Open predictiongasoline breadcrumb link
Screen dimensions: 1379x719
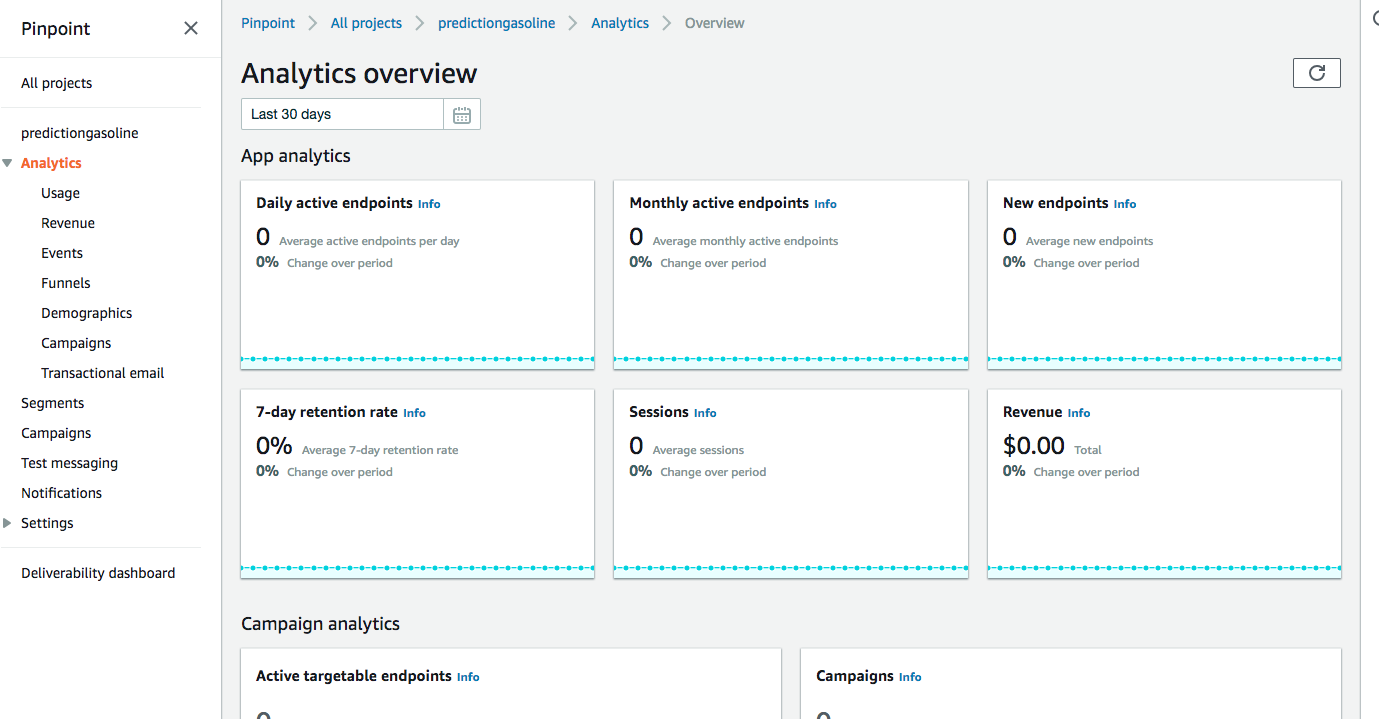tap(496, 23)
